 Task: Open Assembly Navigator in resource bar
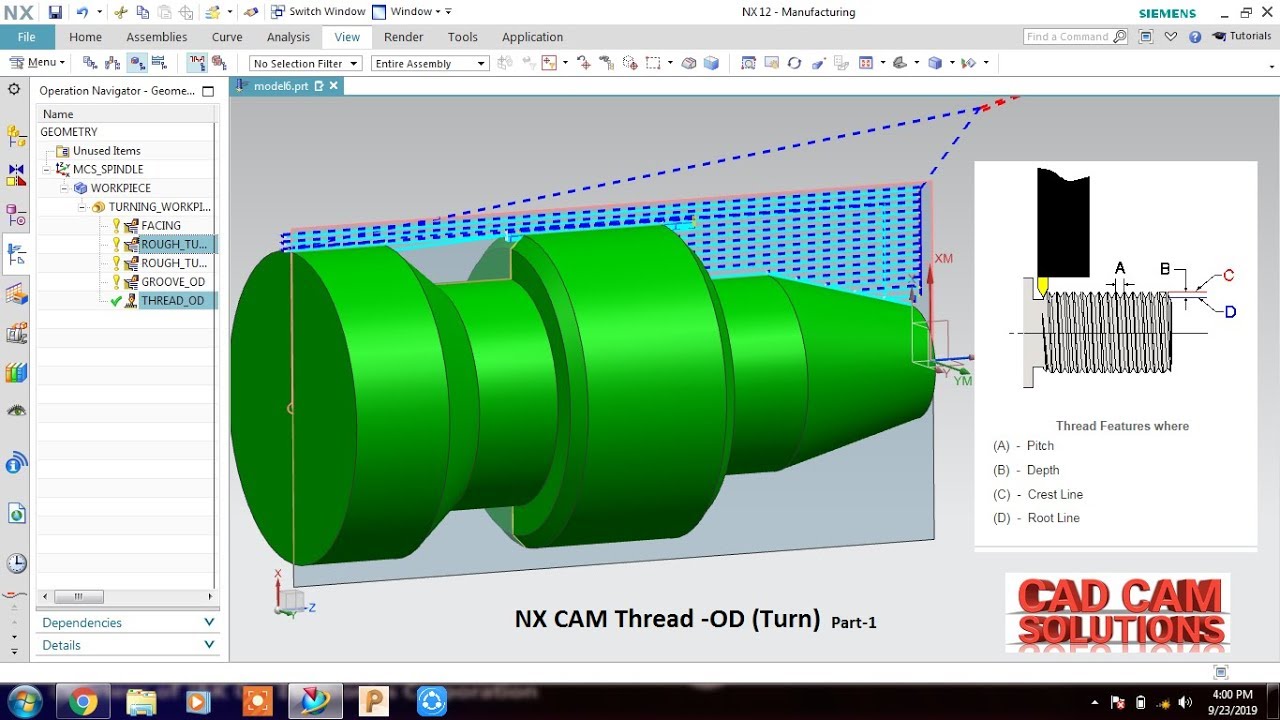(16, 135)
